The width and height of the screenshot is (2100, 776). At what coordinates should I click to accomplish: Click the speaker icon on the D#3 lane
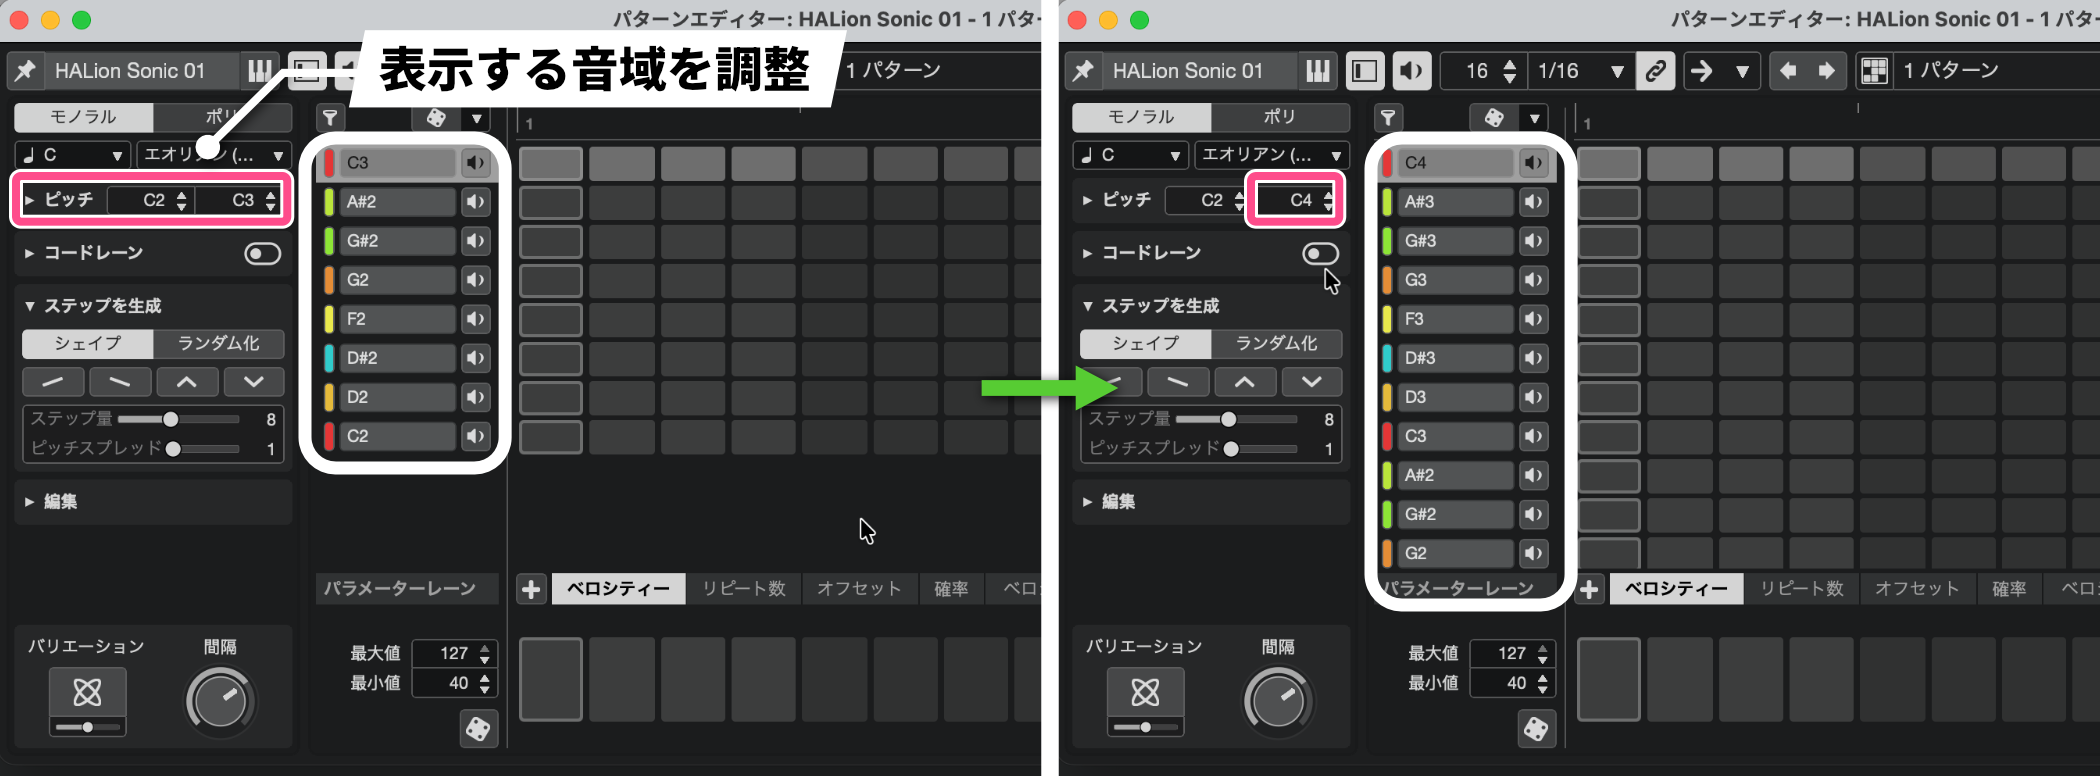click(1532, 358)
